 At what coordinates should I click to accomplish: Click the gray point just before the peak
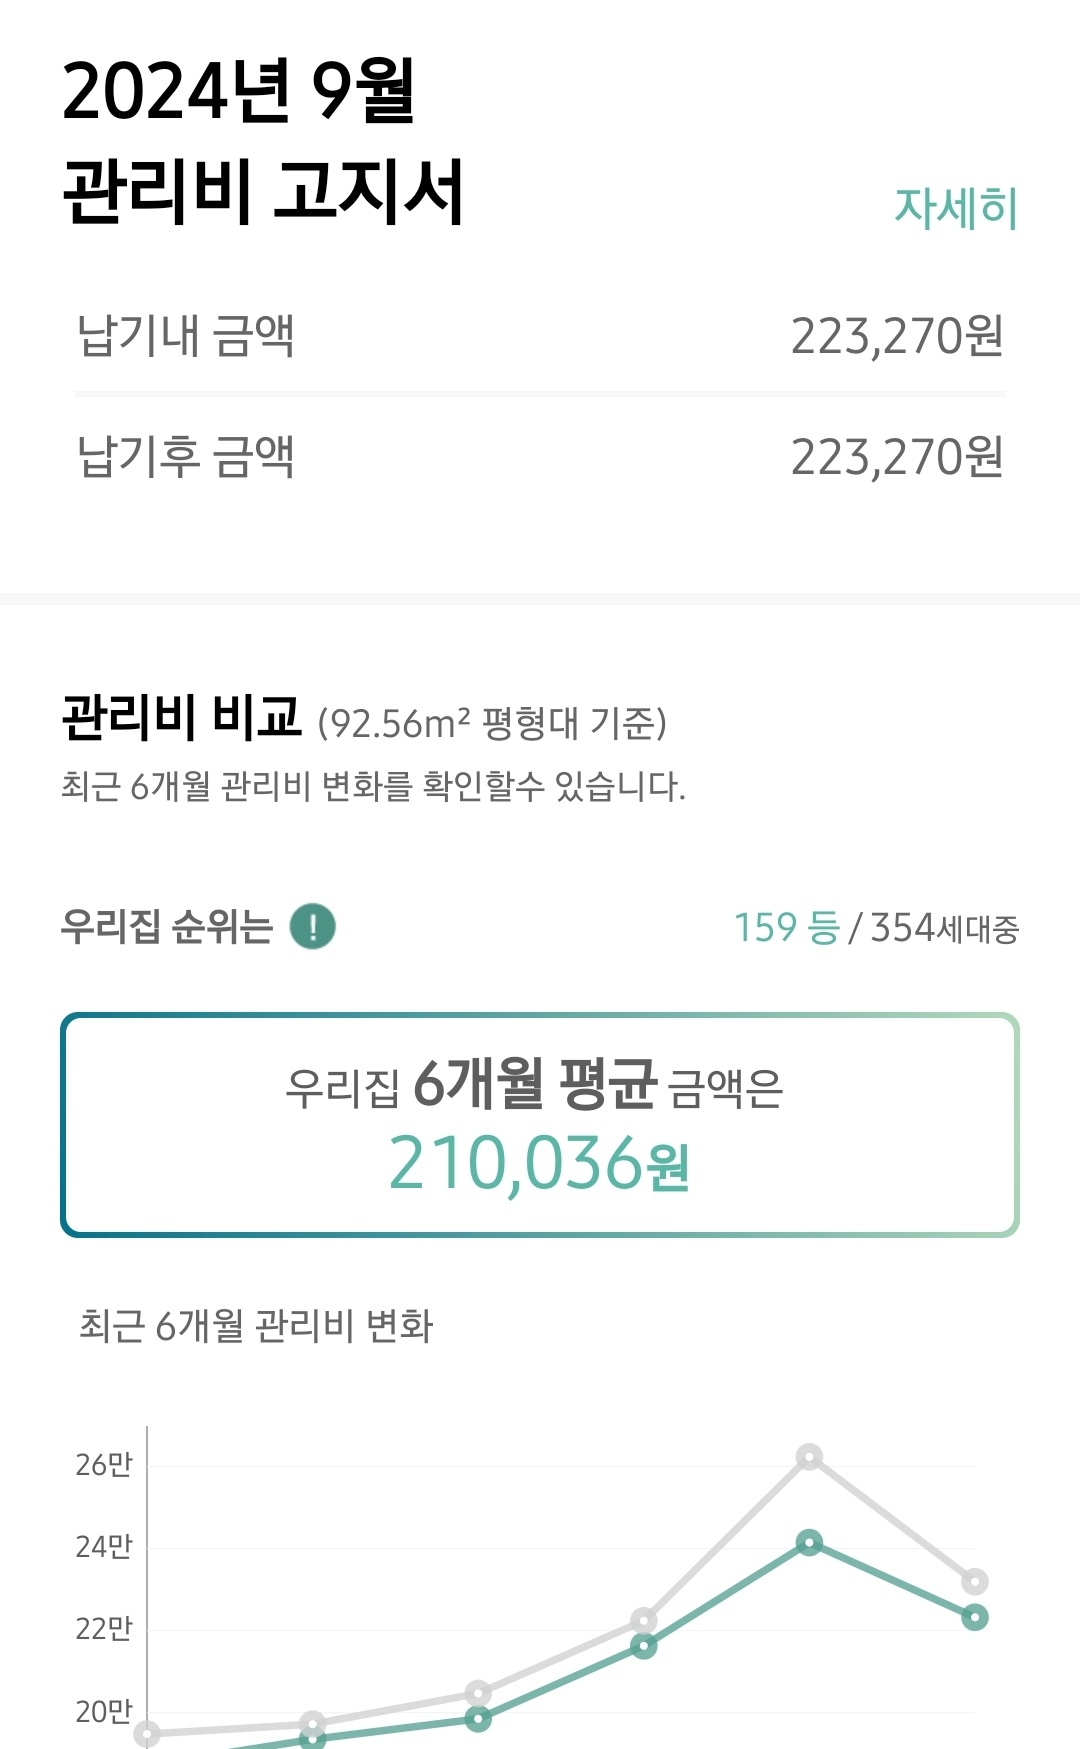pos(644,1620)
